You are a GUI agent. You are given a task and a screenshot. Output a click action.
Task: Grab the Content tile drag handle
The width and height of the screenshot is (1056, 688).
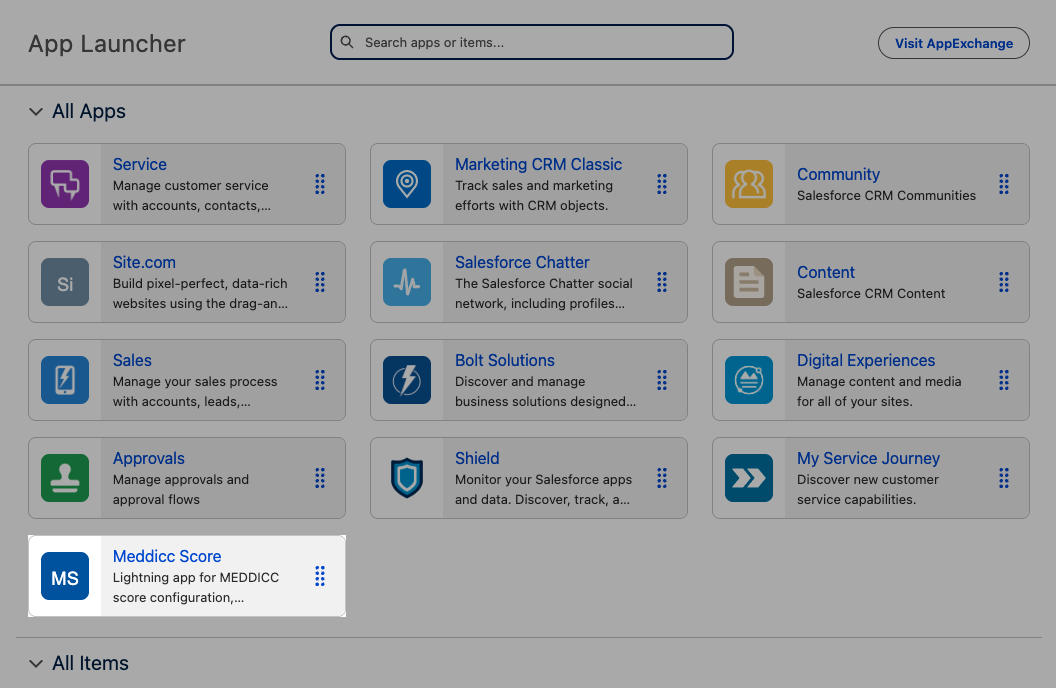1003,282
